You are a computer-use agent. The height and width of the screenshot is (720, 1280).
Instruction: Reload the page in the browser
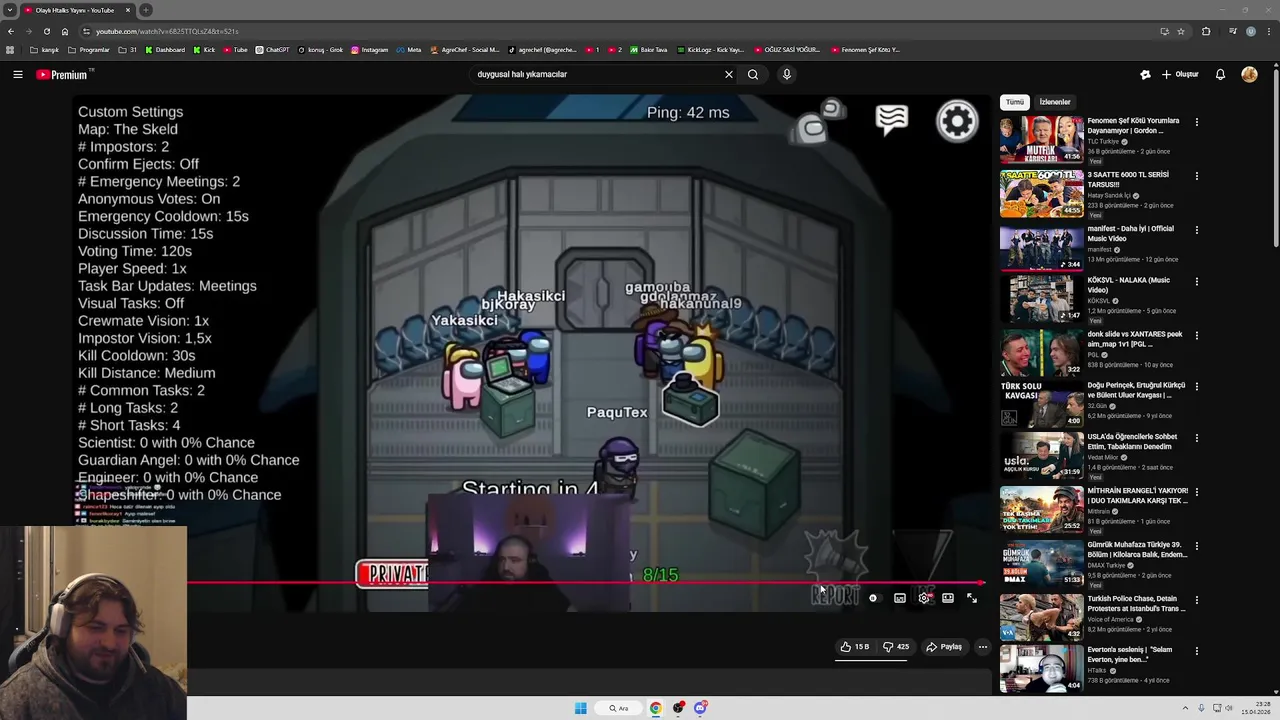tap(46, 31)
